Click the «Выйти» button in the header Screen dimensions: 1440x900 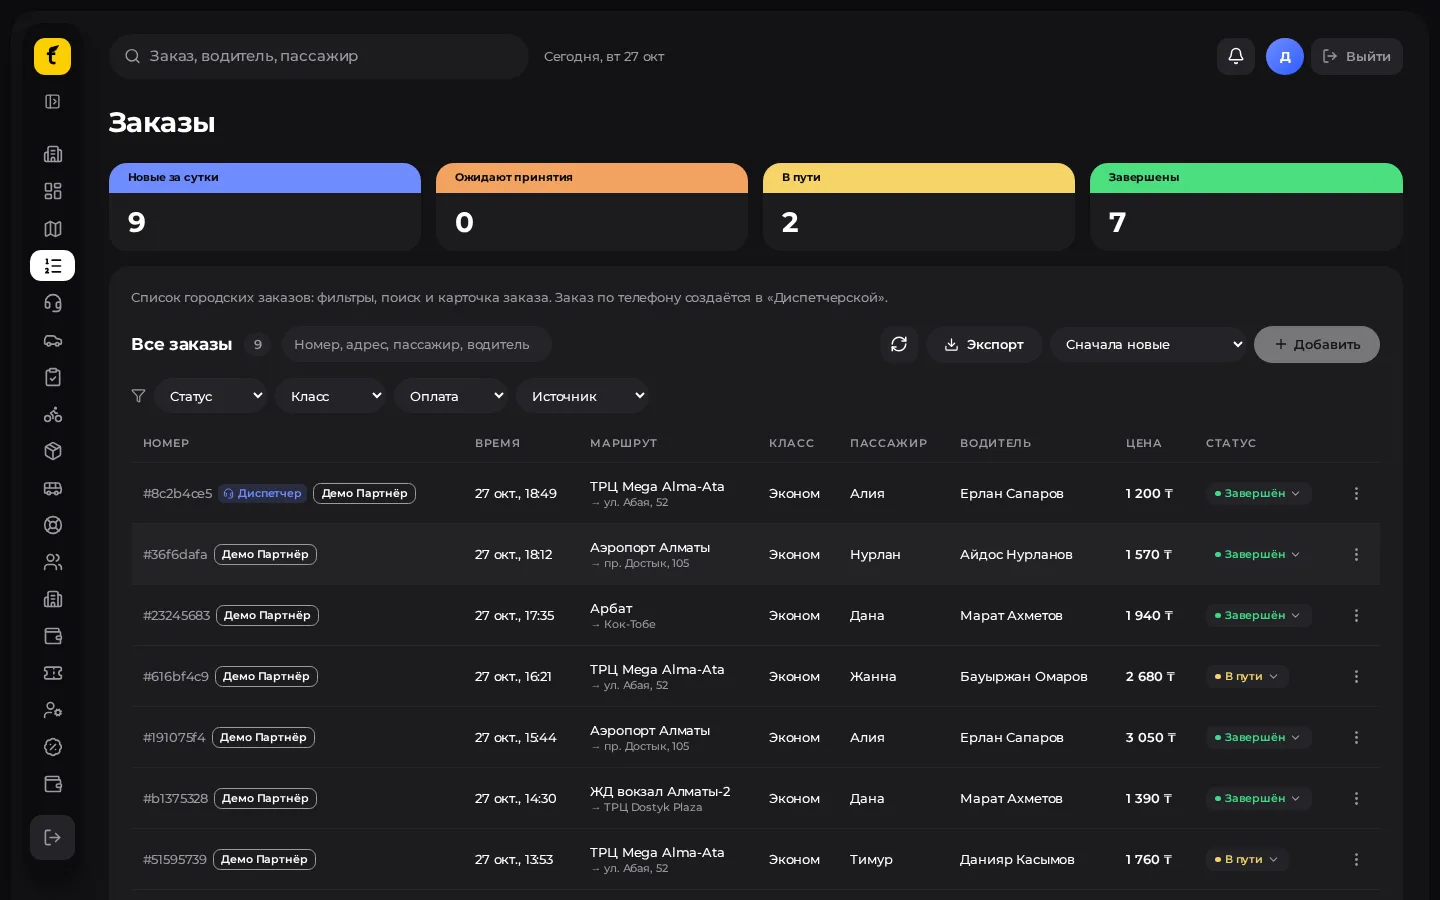[x=1357, y=56]
